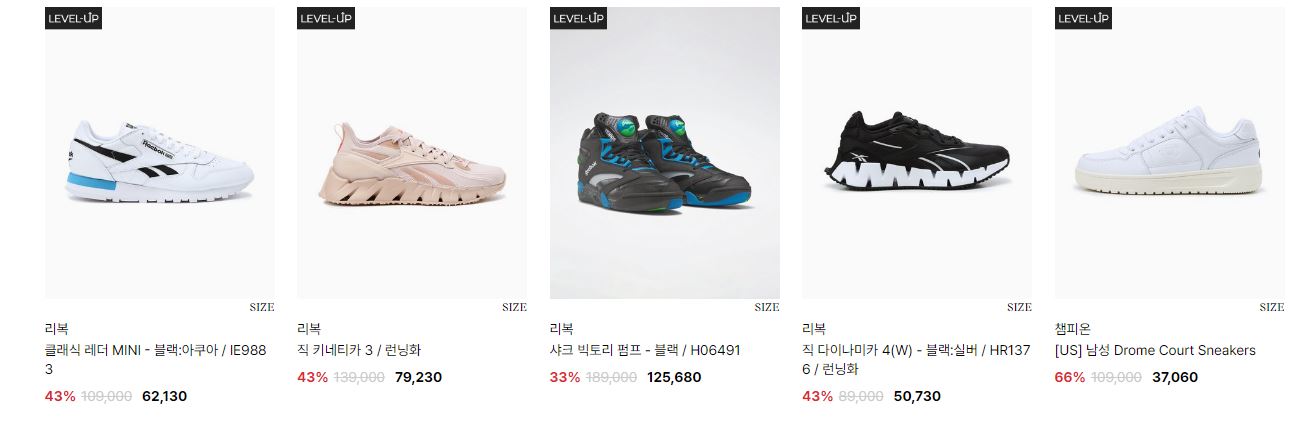This screenshot has width=1298, height=421.
Task: Click LEVEL-UP badge on Zig Dynamica 4
Action: 831,18
